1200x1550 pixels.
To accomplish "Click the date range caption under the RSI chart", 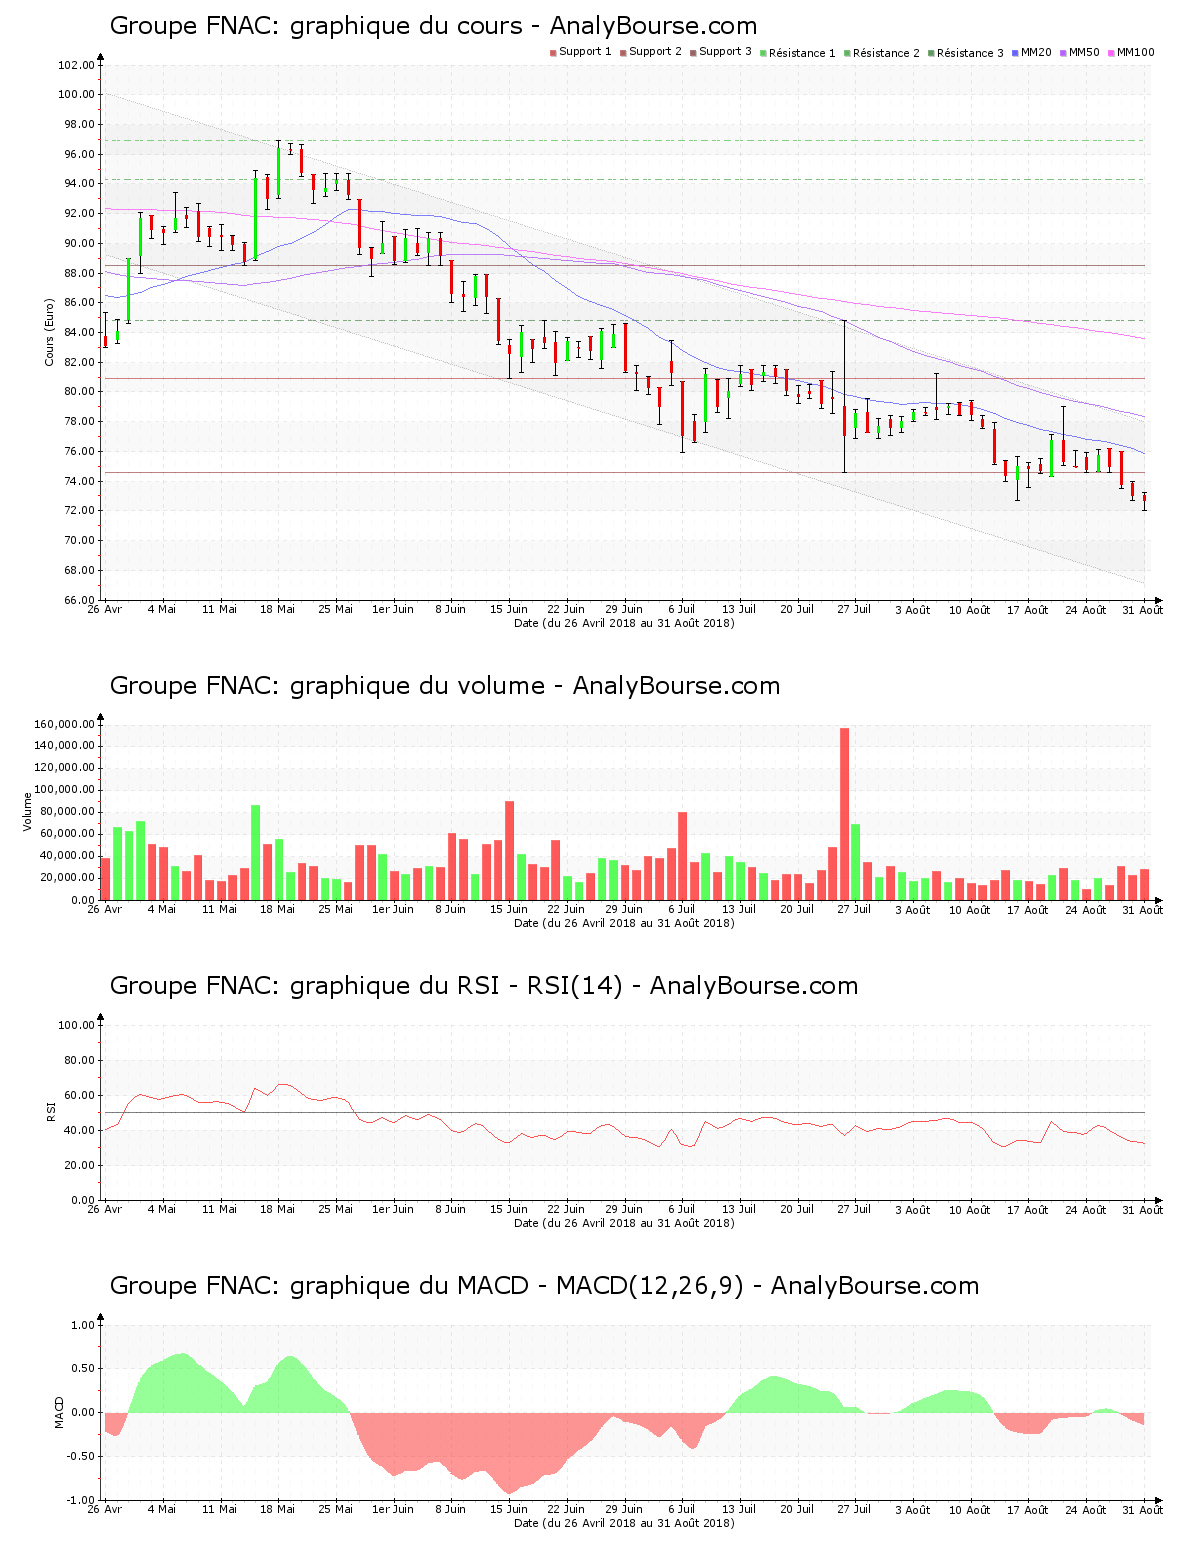I will coord(624,1223).
